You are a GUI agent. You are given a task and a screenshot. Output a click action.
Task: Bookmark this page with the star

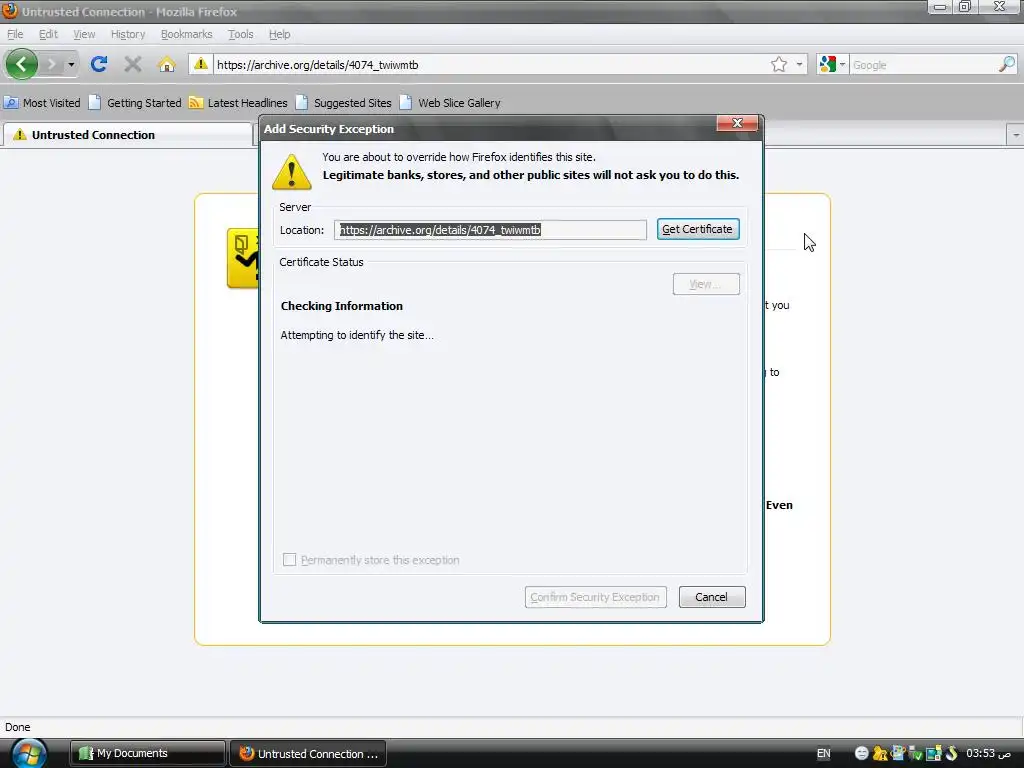[x=778, y=64]
